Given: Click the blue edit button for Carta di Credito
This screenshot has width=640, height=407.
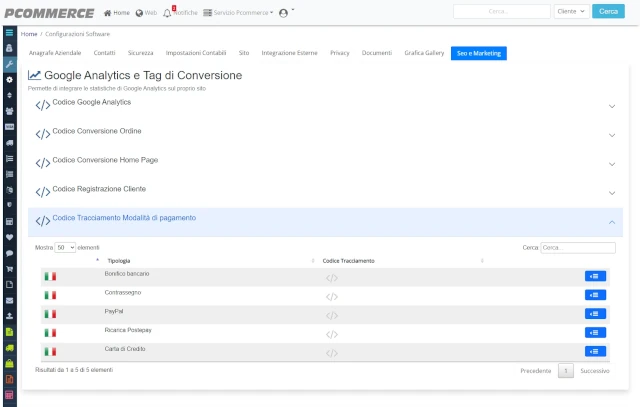Looking at the screenshot, I should coord(595,351).
